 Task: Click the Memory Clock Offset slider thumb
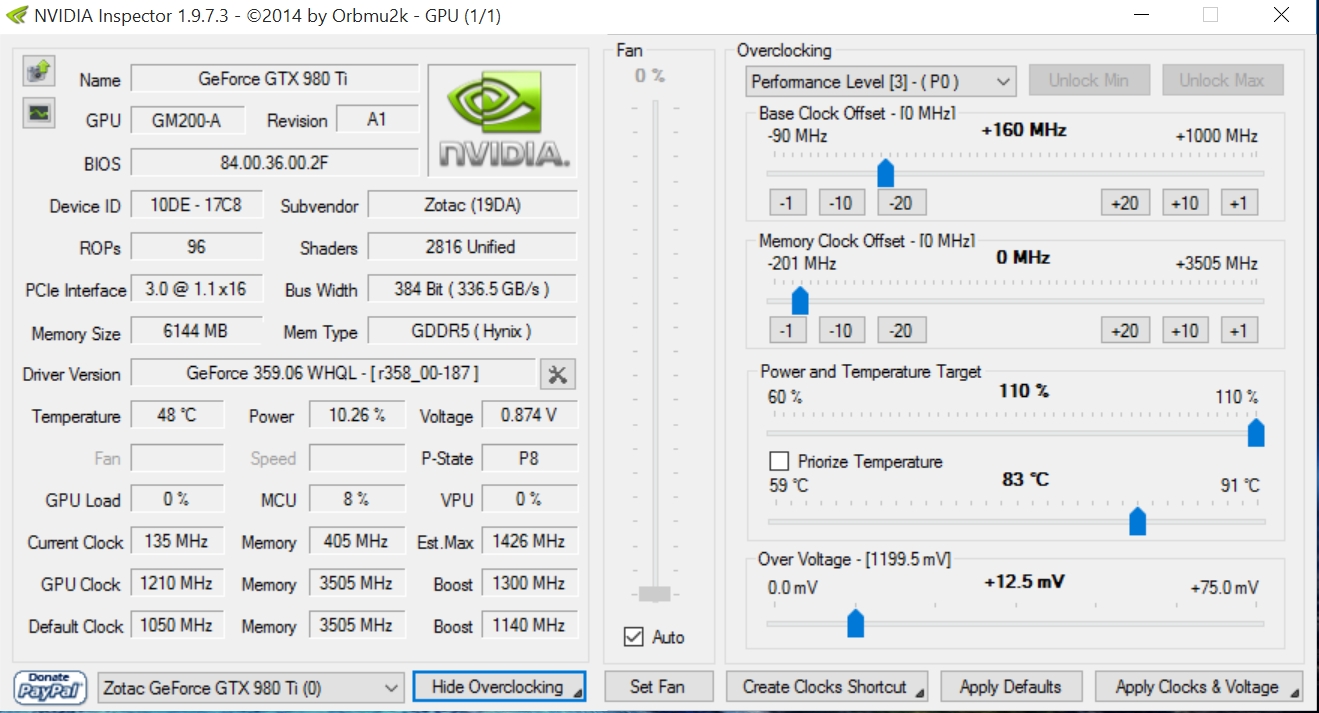[x=799, y=300]
